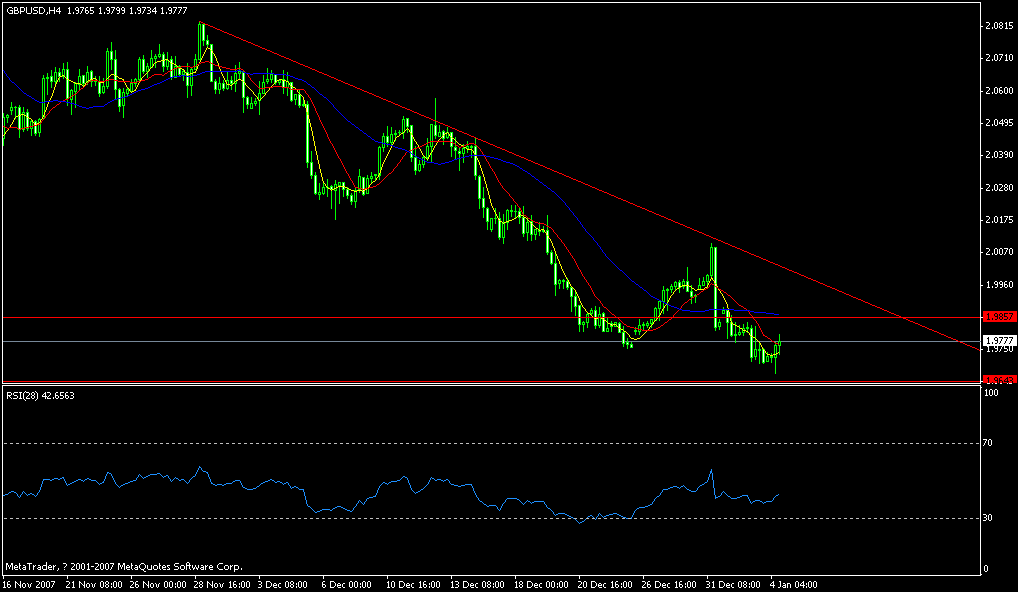The image size is (1018, 592).
Task: Select the red 1.9857 price level tag
Action: [999, 317]
